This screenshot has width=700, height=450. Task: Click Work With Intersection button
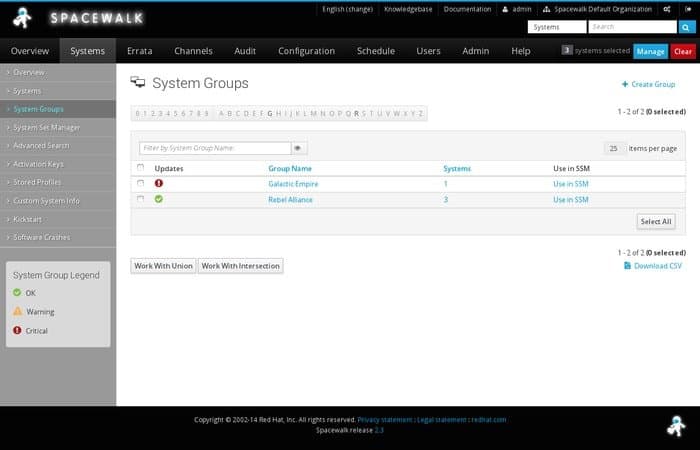point(240,266)
